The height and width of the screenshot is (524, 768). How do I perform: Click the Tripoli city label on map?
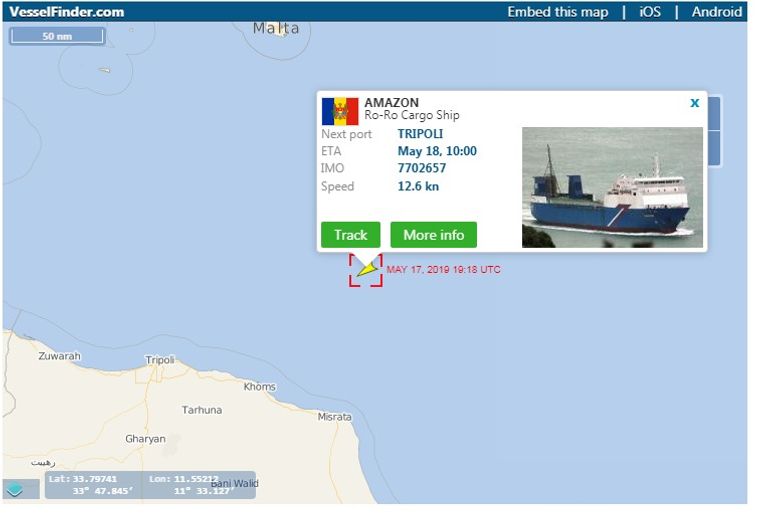[160, 360]
